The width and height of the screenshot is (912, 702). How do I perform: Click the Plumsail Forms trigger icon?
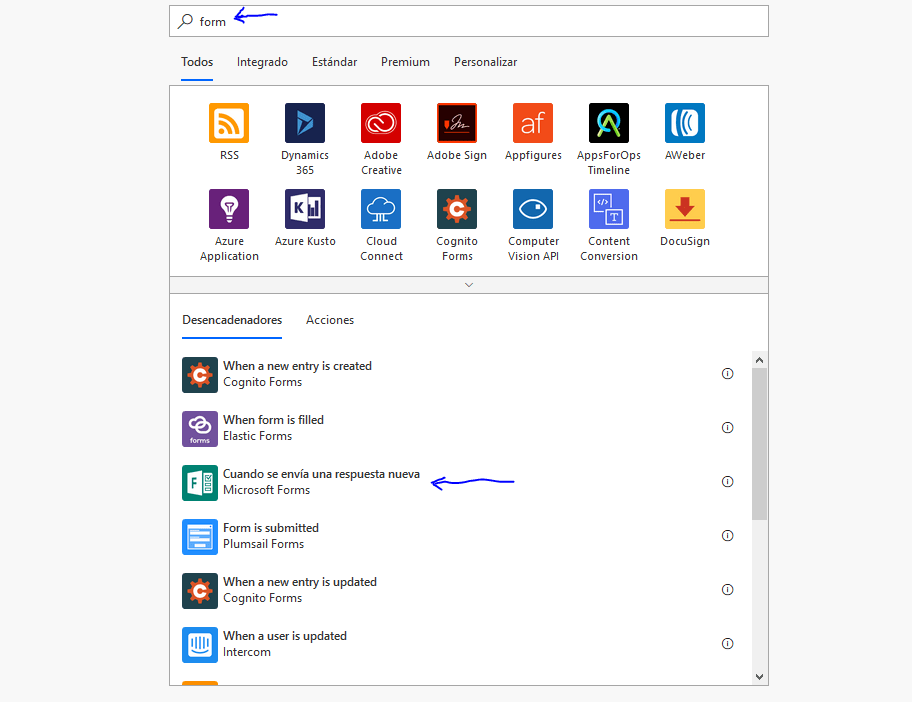coord(200,537)
